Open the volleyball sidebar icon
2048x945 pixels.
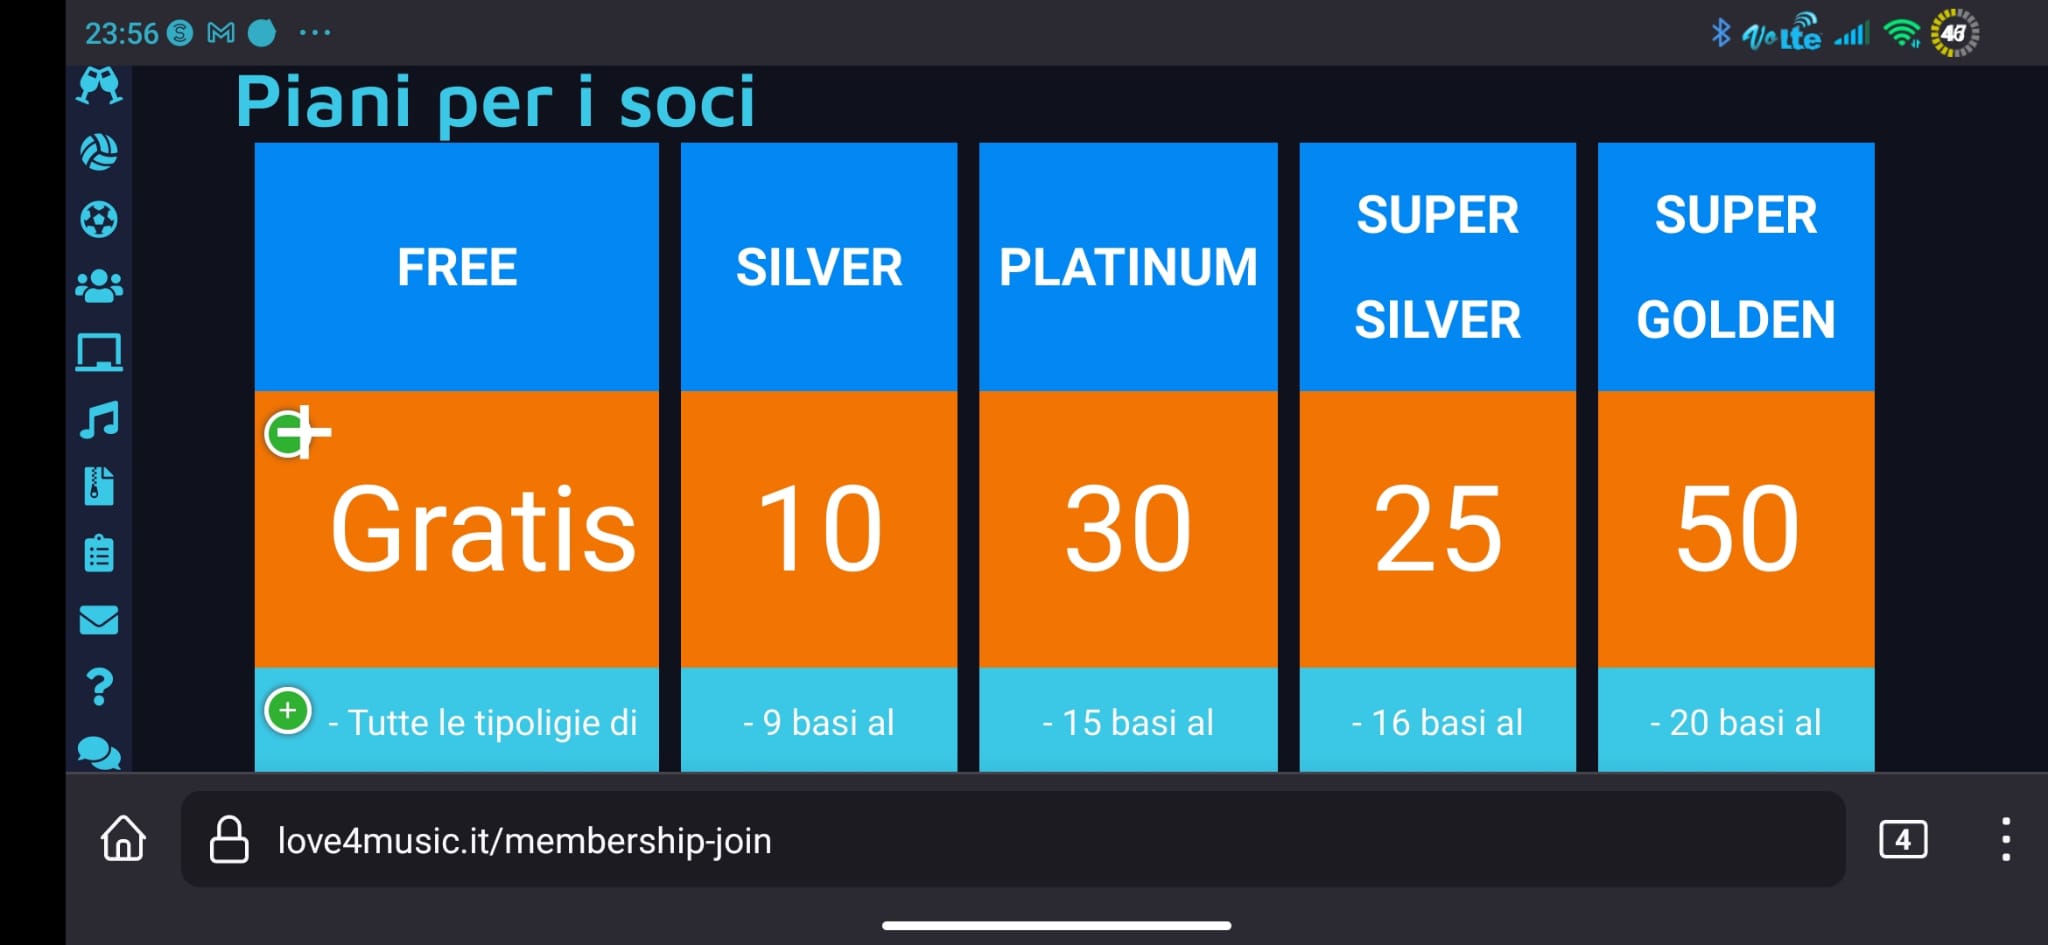[x=99, y=152]
